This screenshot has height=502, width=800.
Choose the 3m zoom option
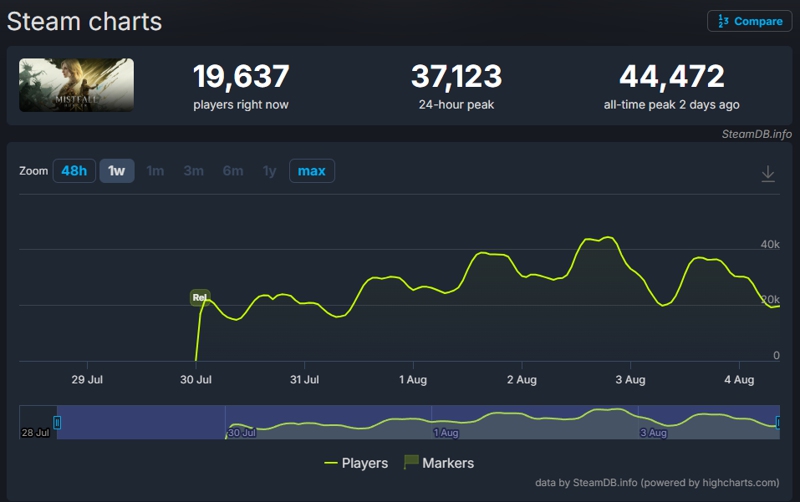pyautogui.click(x=193, y=171)
